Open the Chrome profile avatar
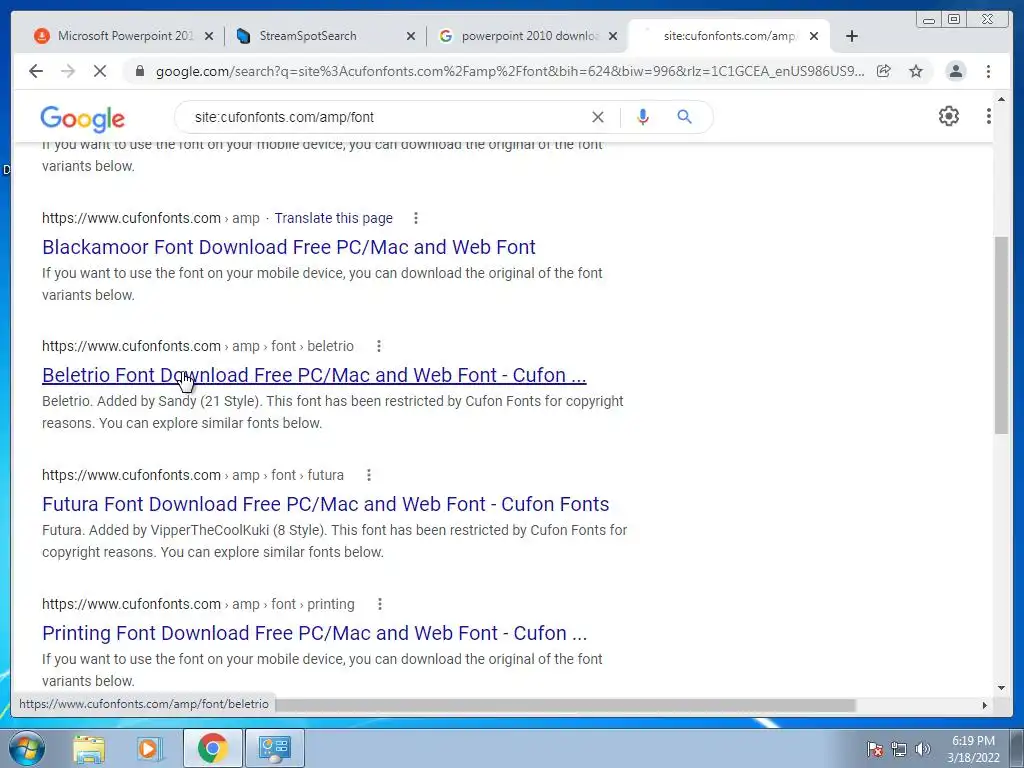Screen dimensions: 1024x768 (955, 71)
